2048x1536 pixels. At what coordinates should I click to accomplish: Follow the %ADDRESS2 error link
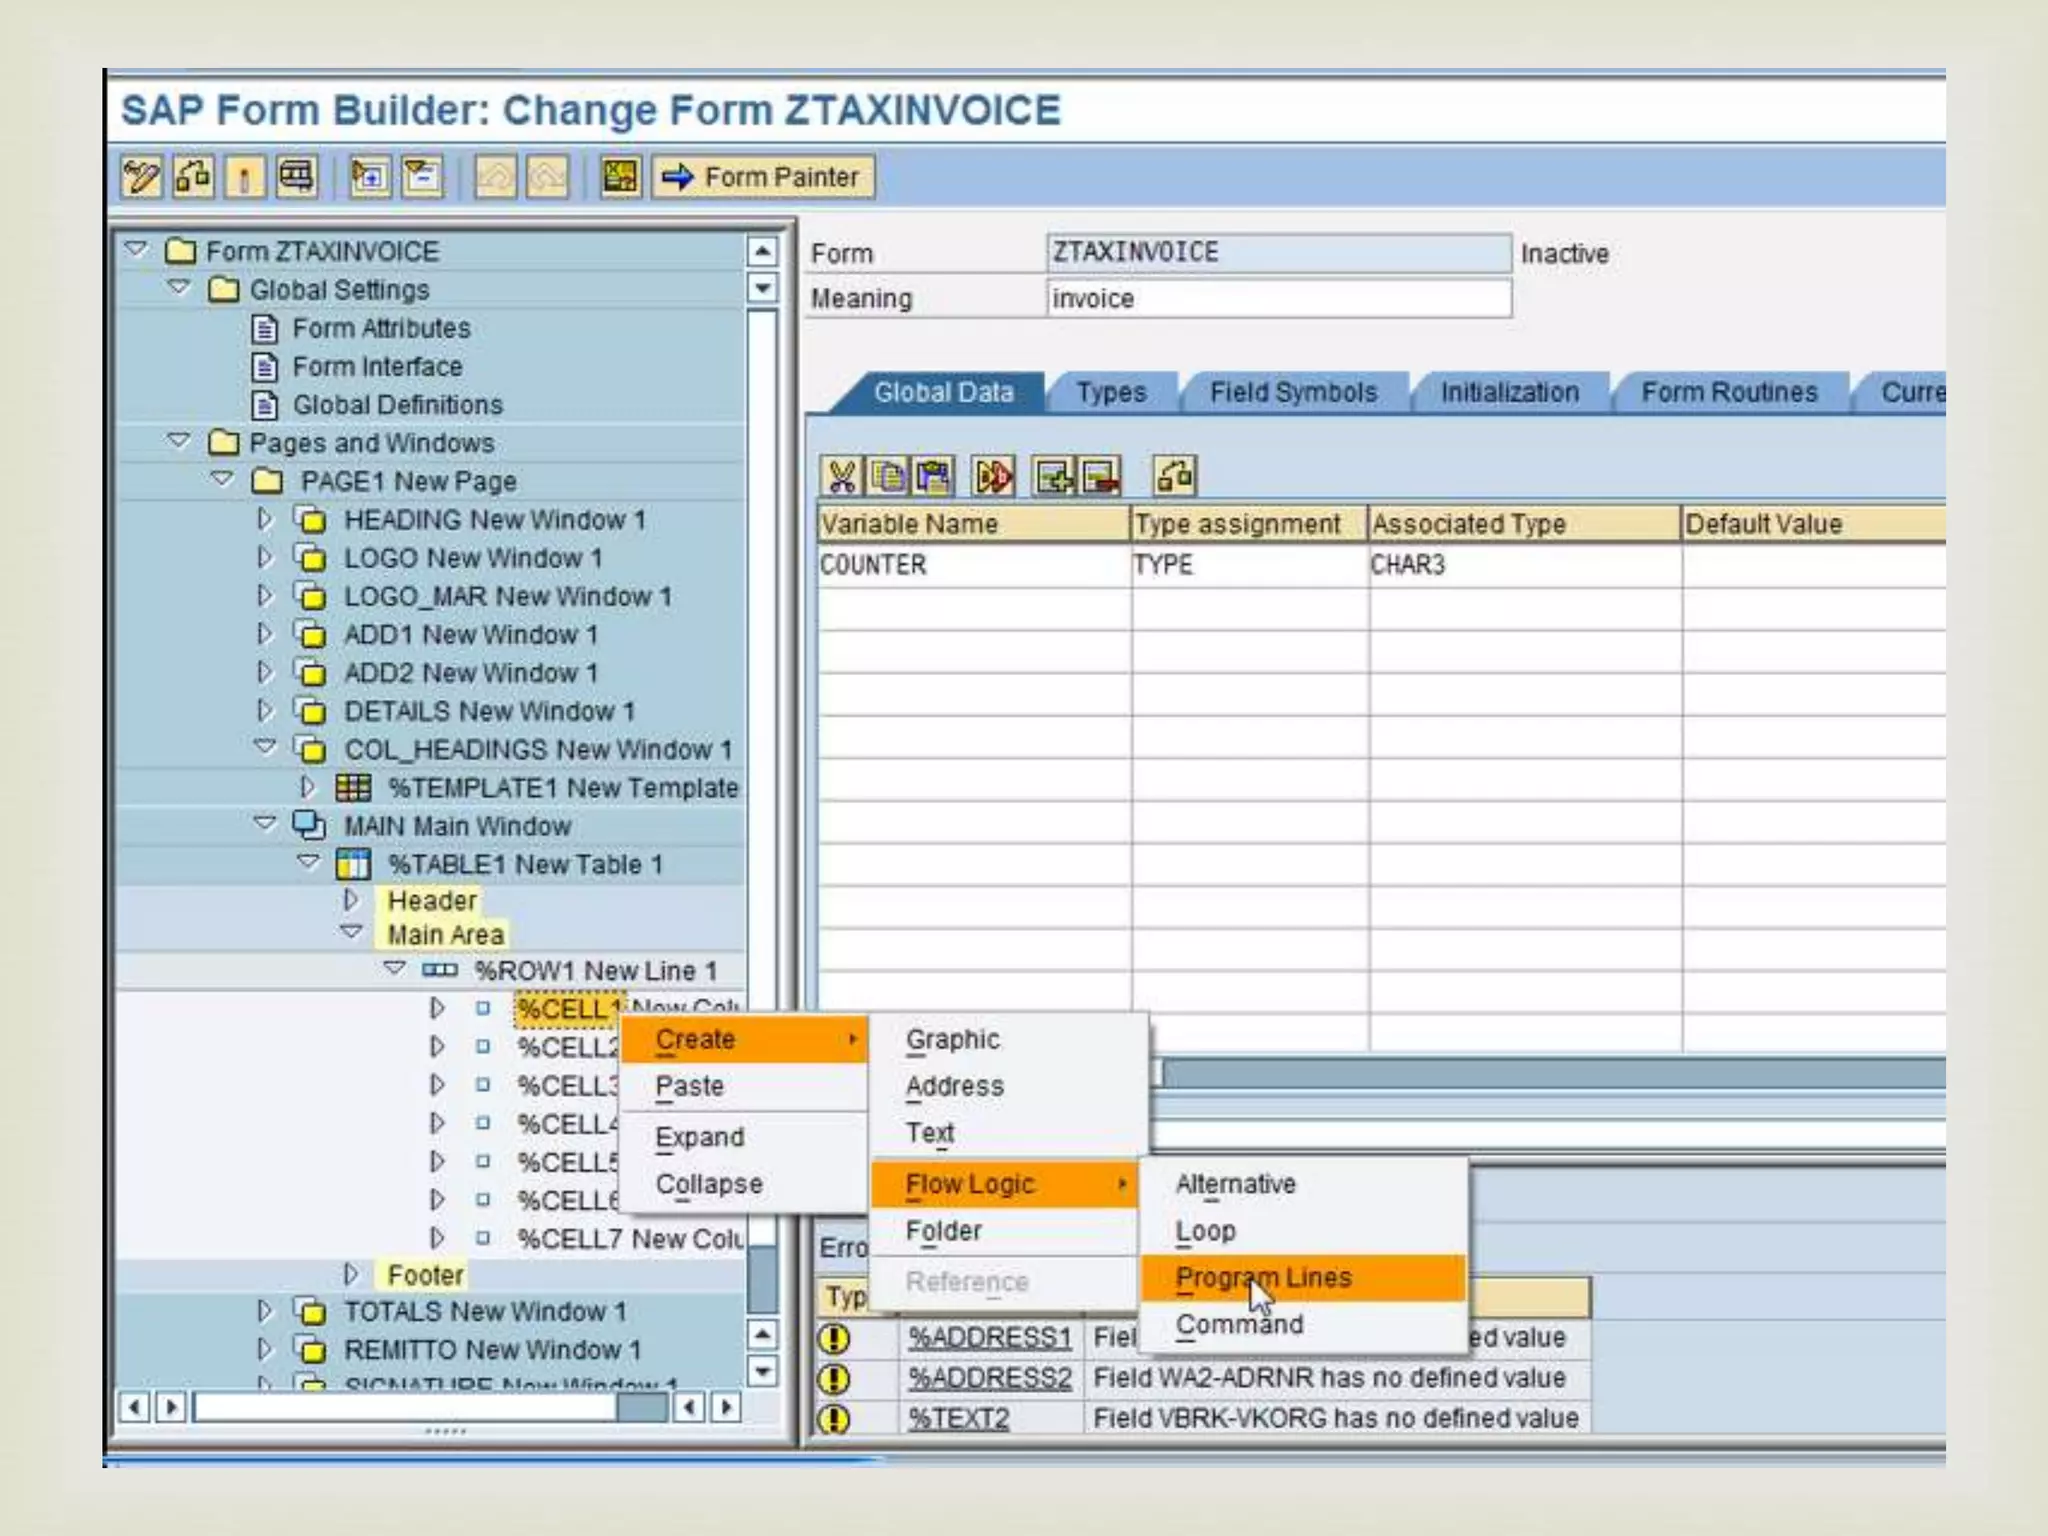989,1378
